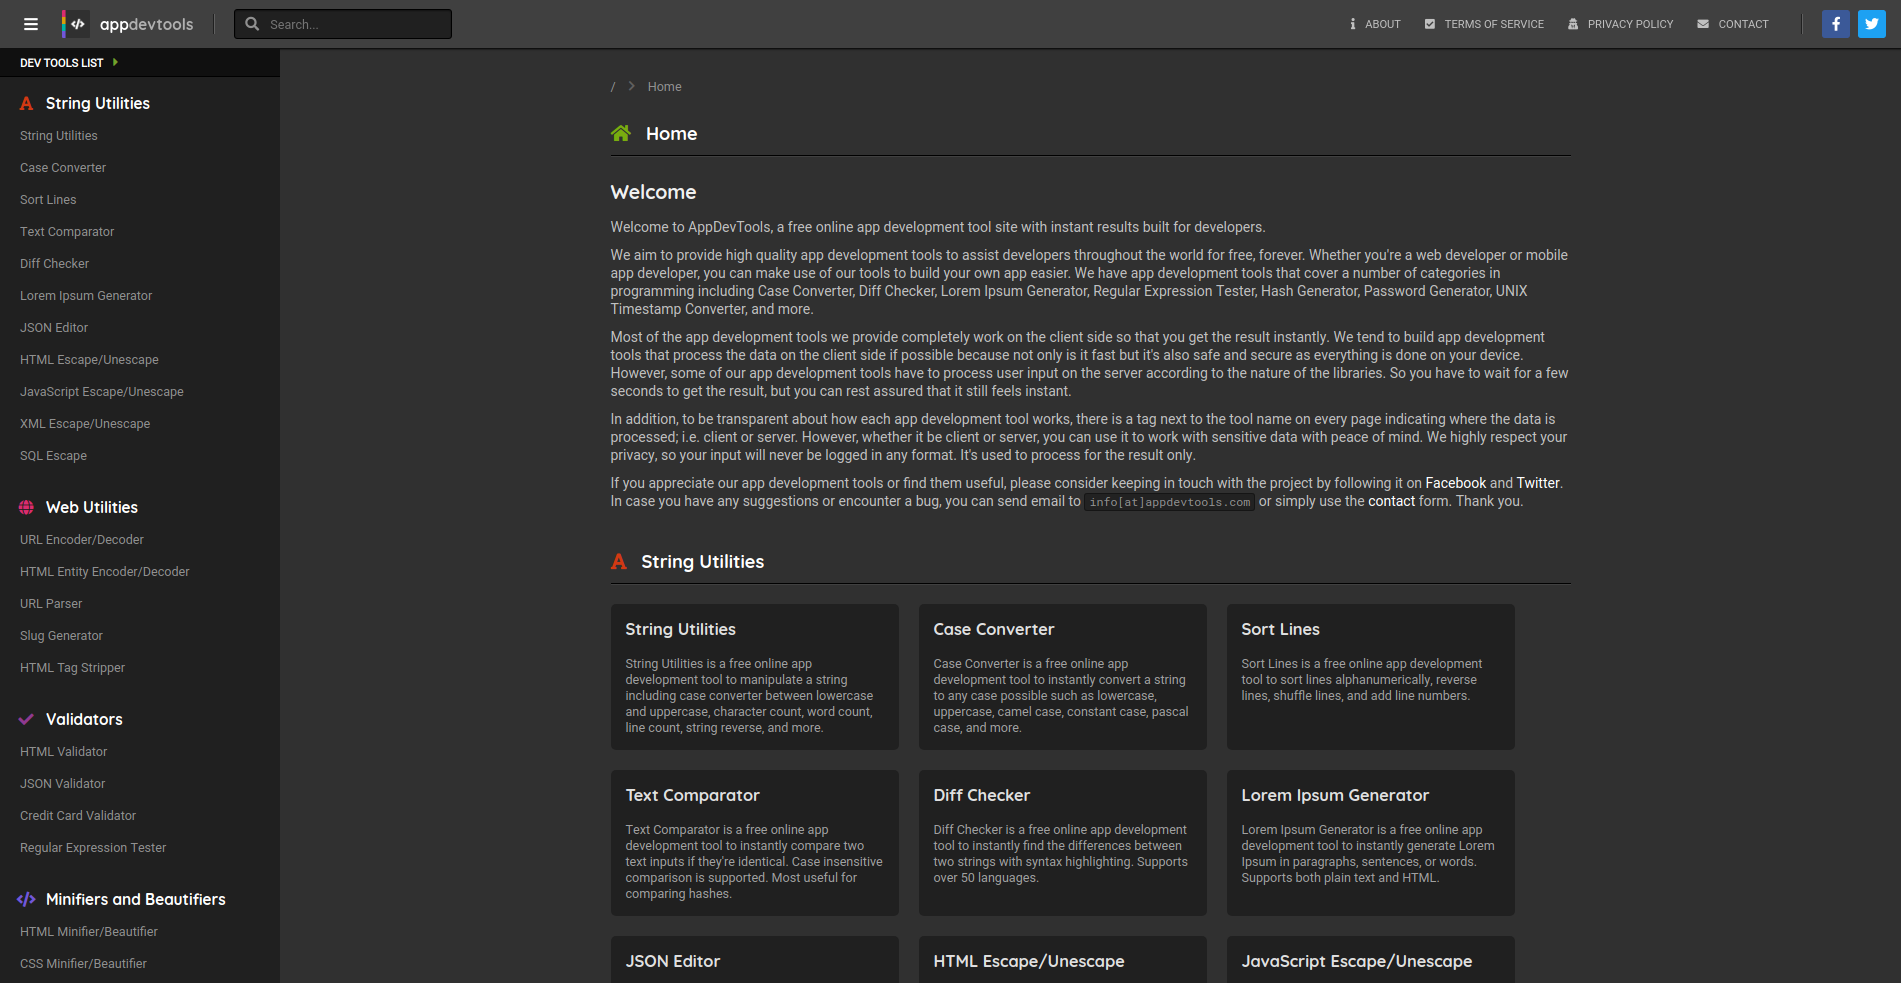1901x983 pixels.
Task: Click the search magnifier icon
Action: (252, 24)
